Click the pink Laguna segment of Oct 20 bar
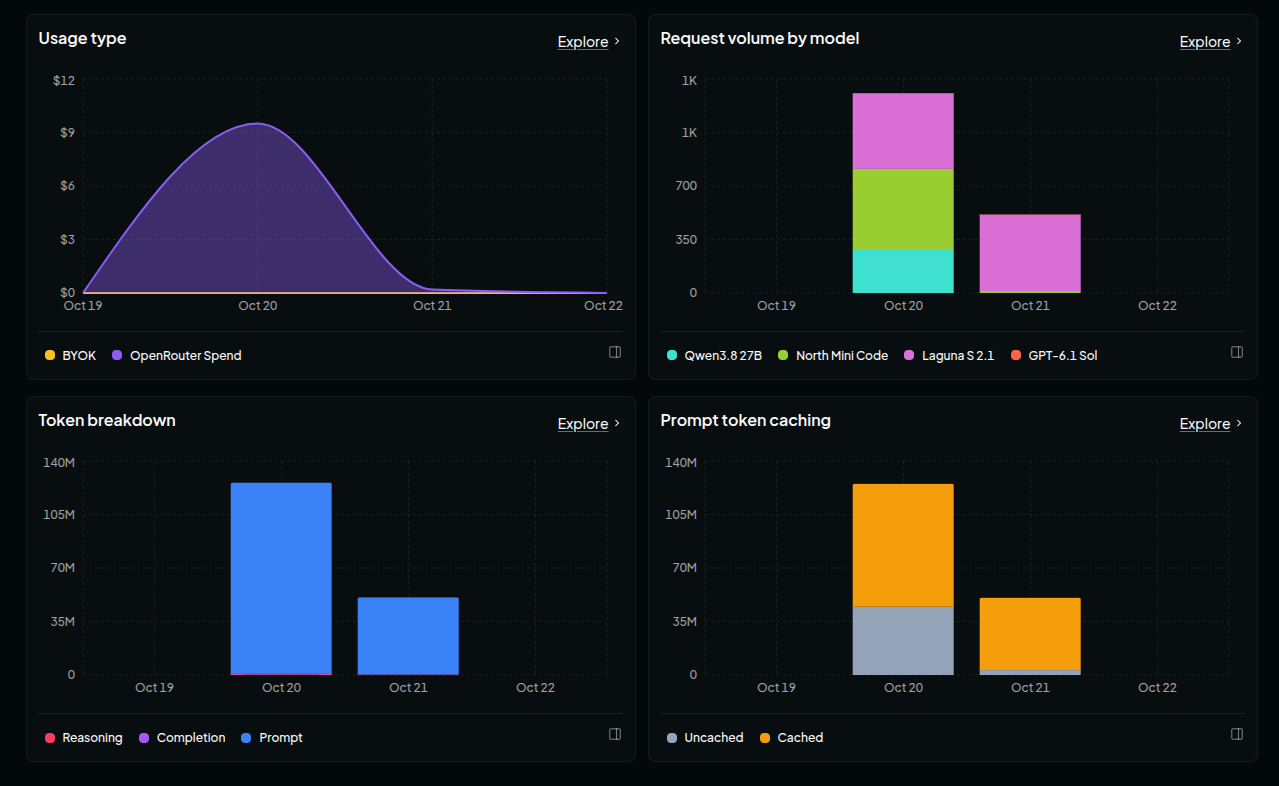Screen dimensions: 1279x786 903,131
